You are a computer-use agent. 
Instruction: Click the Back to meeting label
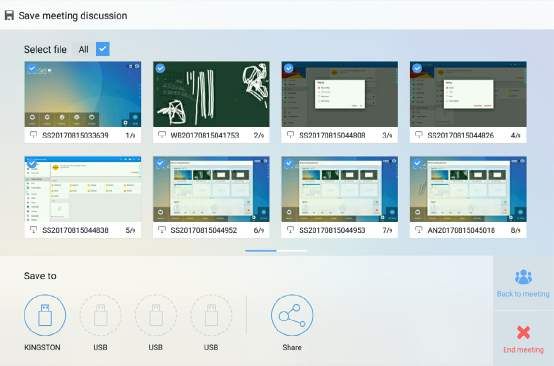click(x=523, y=294)
